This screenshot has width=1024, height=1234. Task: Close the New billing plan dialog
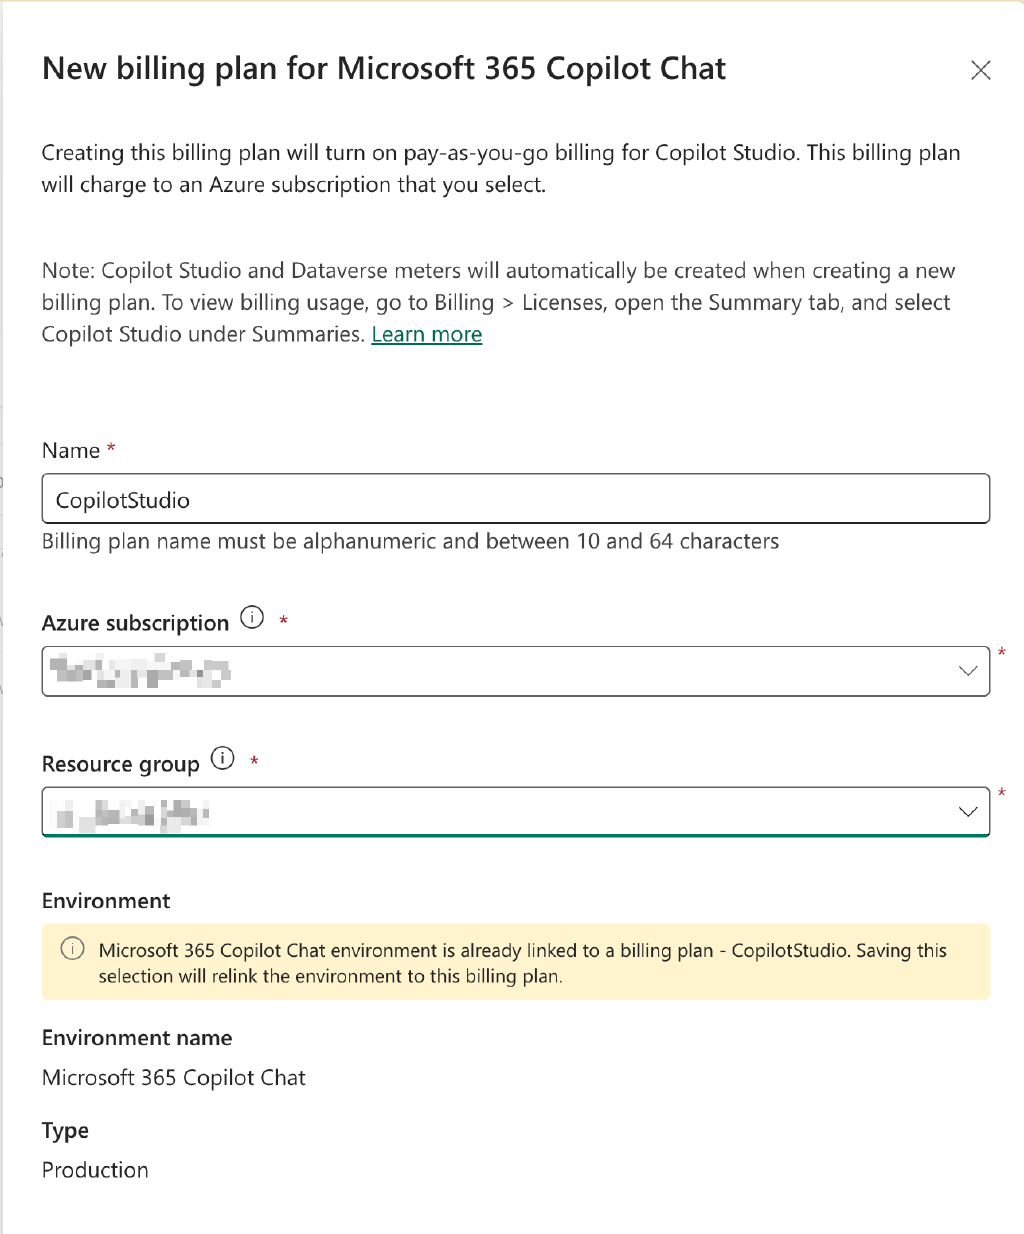(980, 70)
